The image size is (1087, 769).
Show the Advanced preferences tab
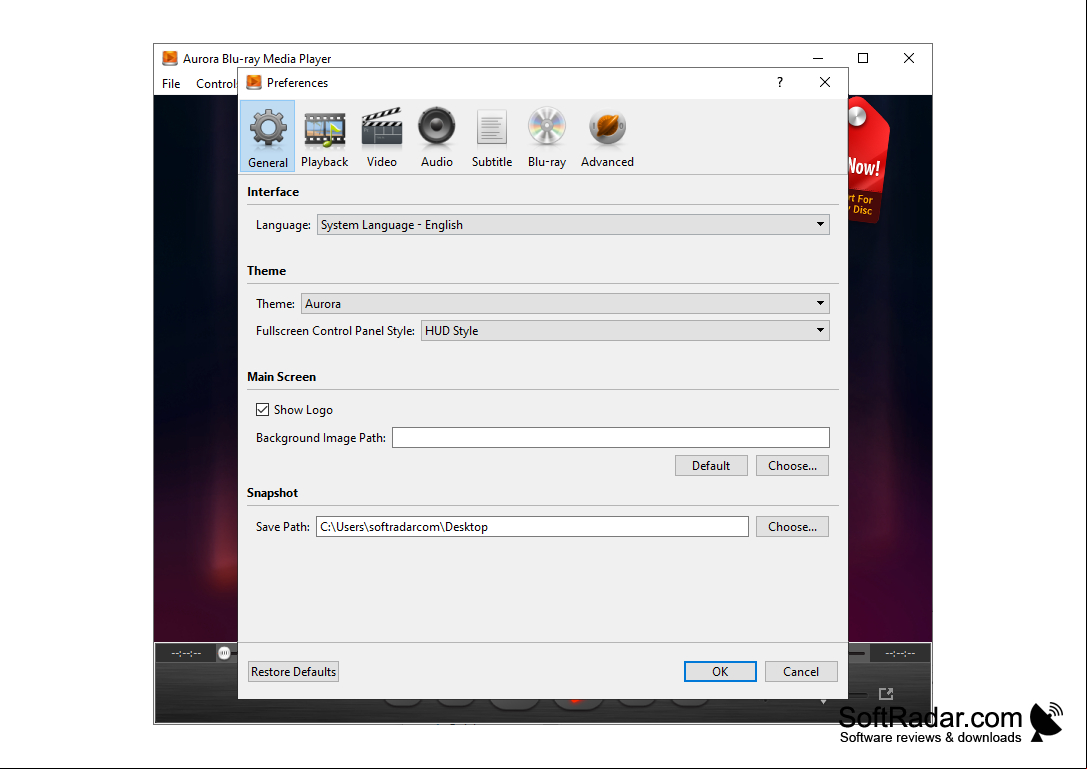coord(607,136)
